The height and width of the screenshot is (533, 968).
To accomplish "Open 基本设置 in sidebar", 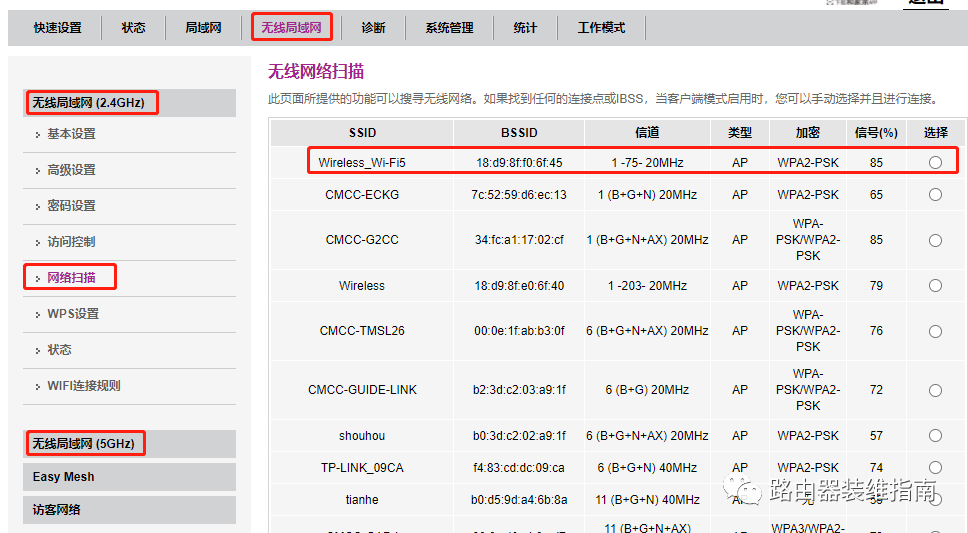I will (x=72, y=134).
